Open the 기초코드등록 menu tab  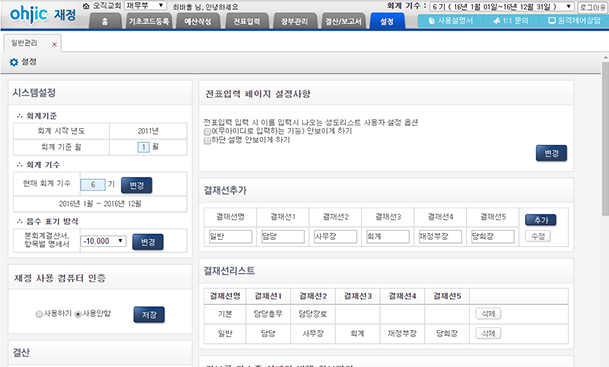tap(149, 21)
